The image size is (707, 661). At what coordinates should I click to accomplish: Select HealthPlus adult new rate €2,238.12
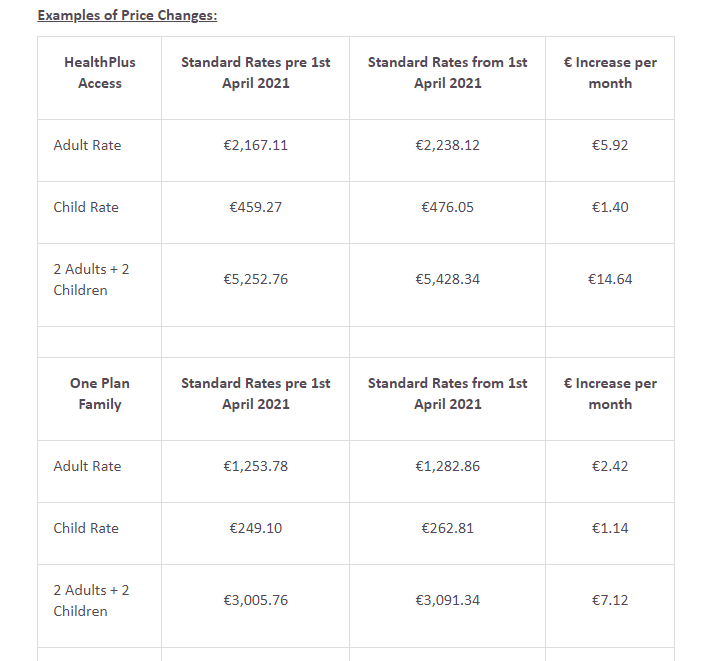[447, 145]
